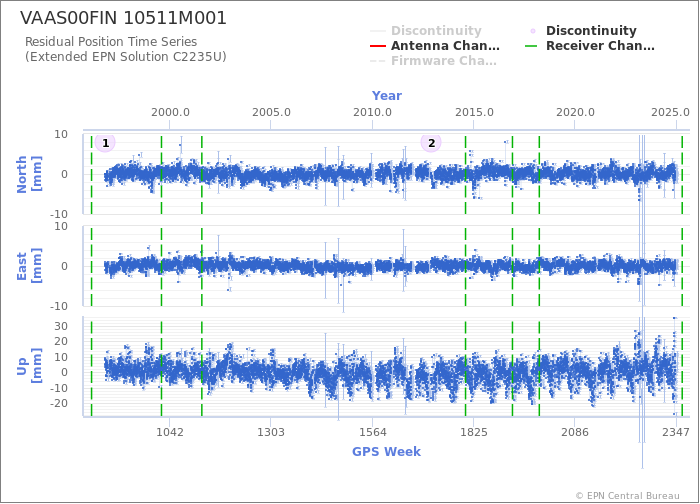Toggle the Antenna Change legend entry
The image size is (700, 504).
pos(435,46)
